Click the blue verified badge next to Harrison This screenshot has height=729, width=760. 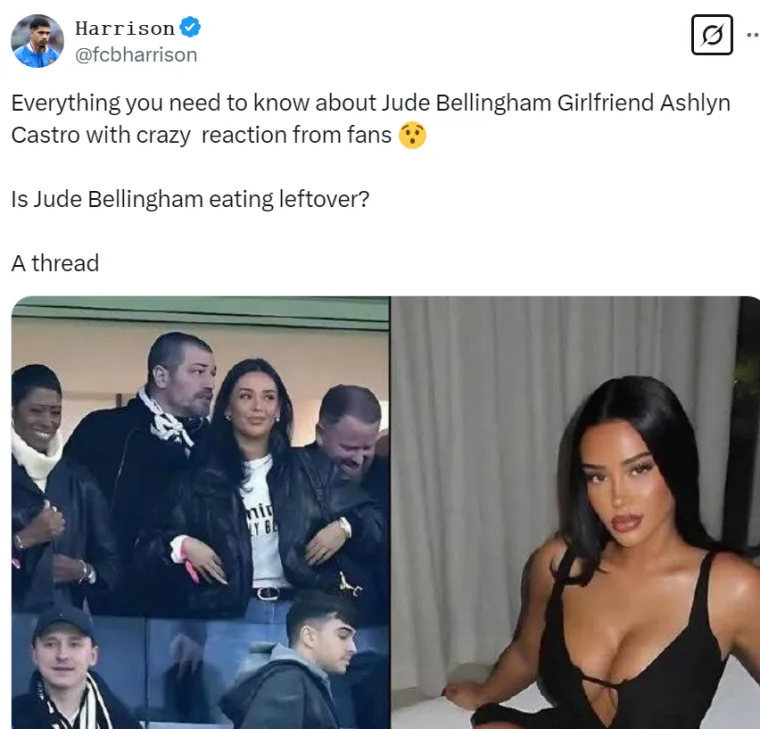coord(190,27)
